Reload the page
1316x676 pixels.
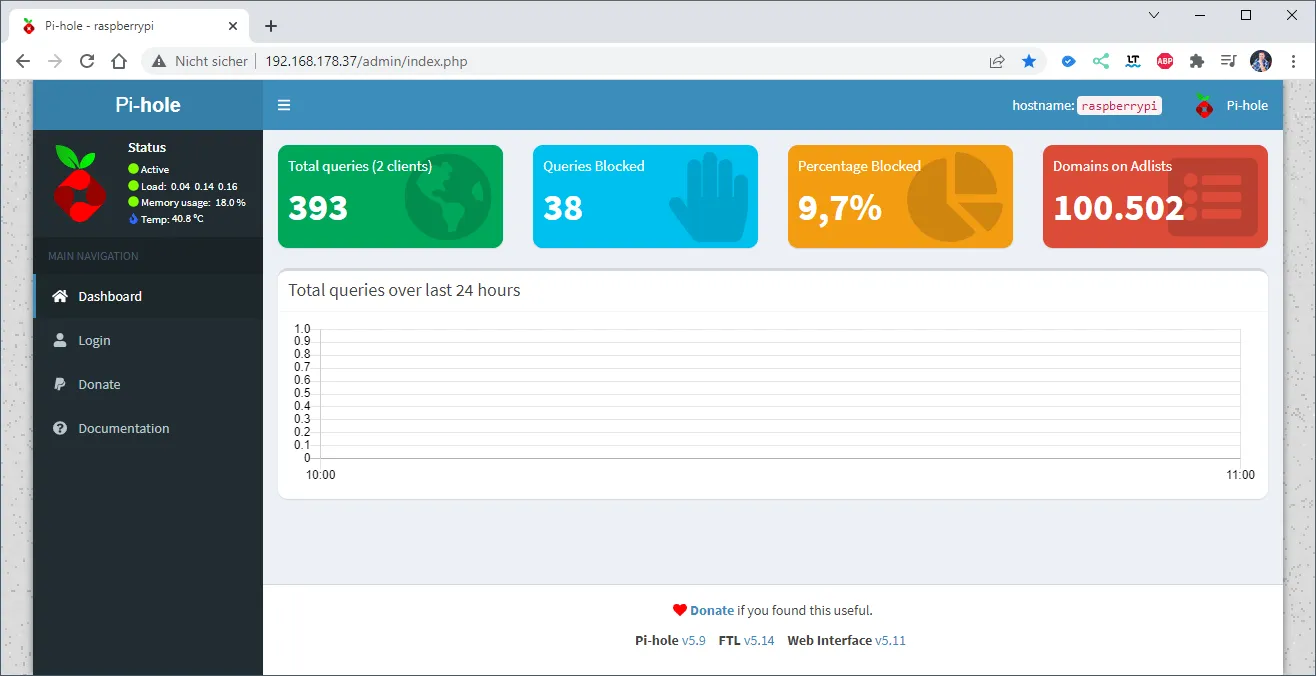click(x=87, y=61)
